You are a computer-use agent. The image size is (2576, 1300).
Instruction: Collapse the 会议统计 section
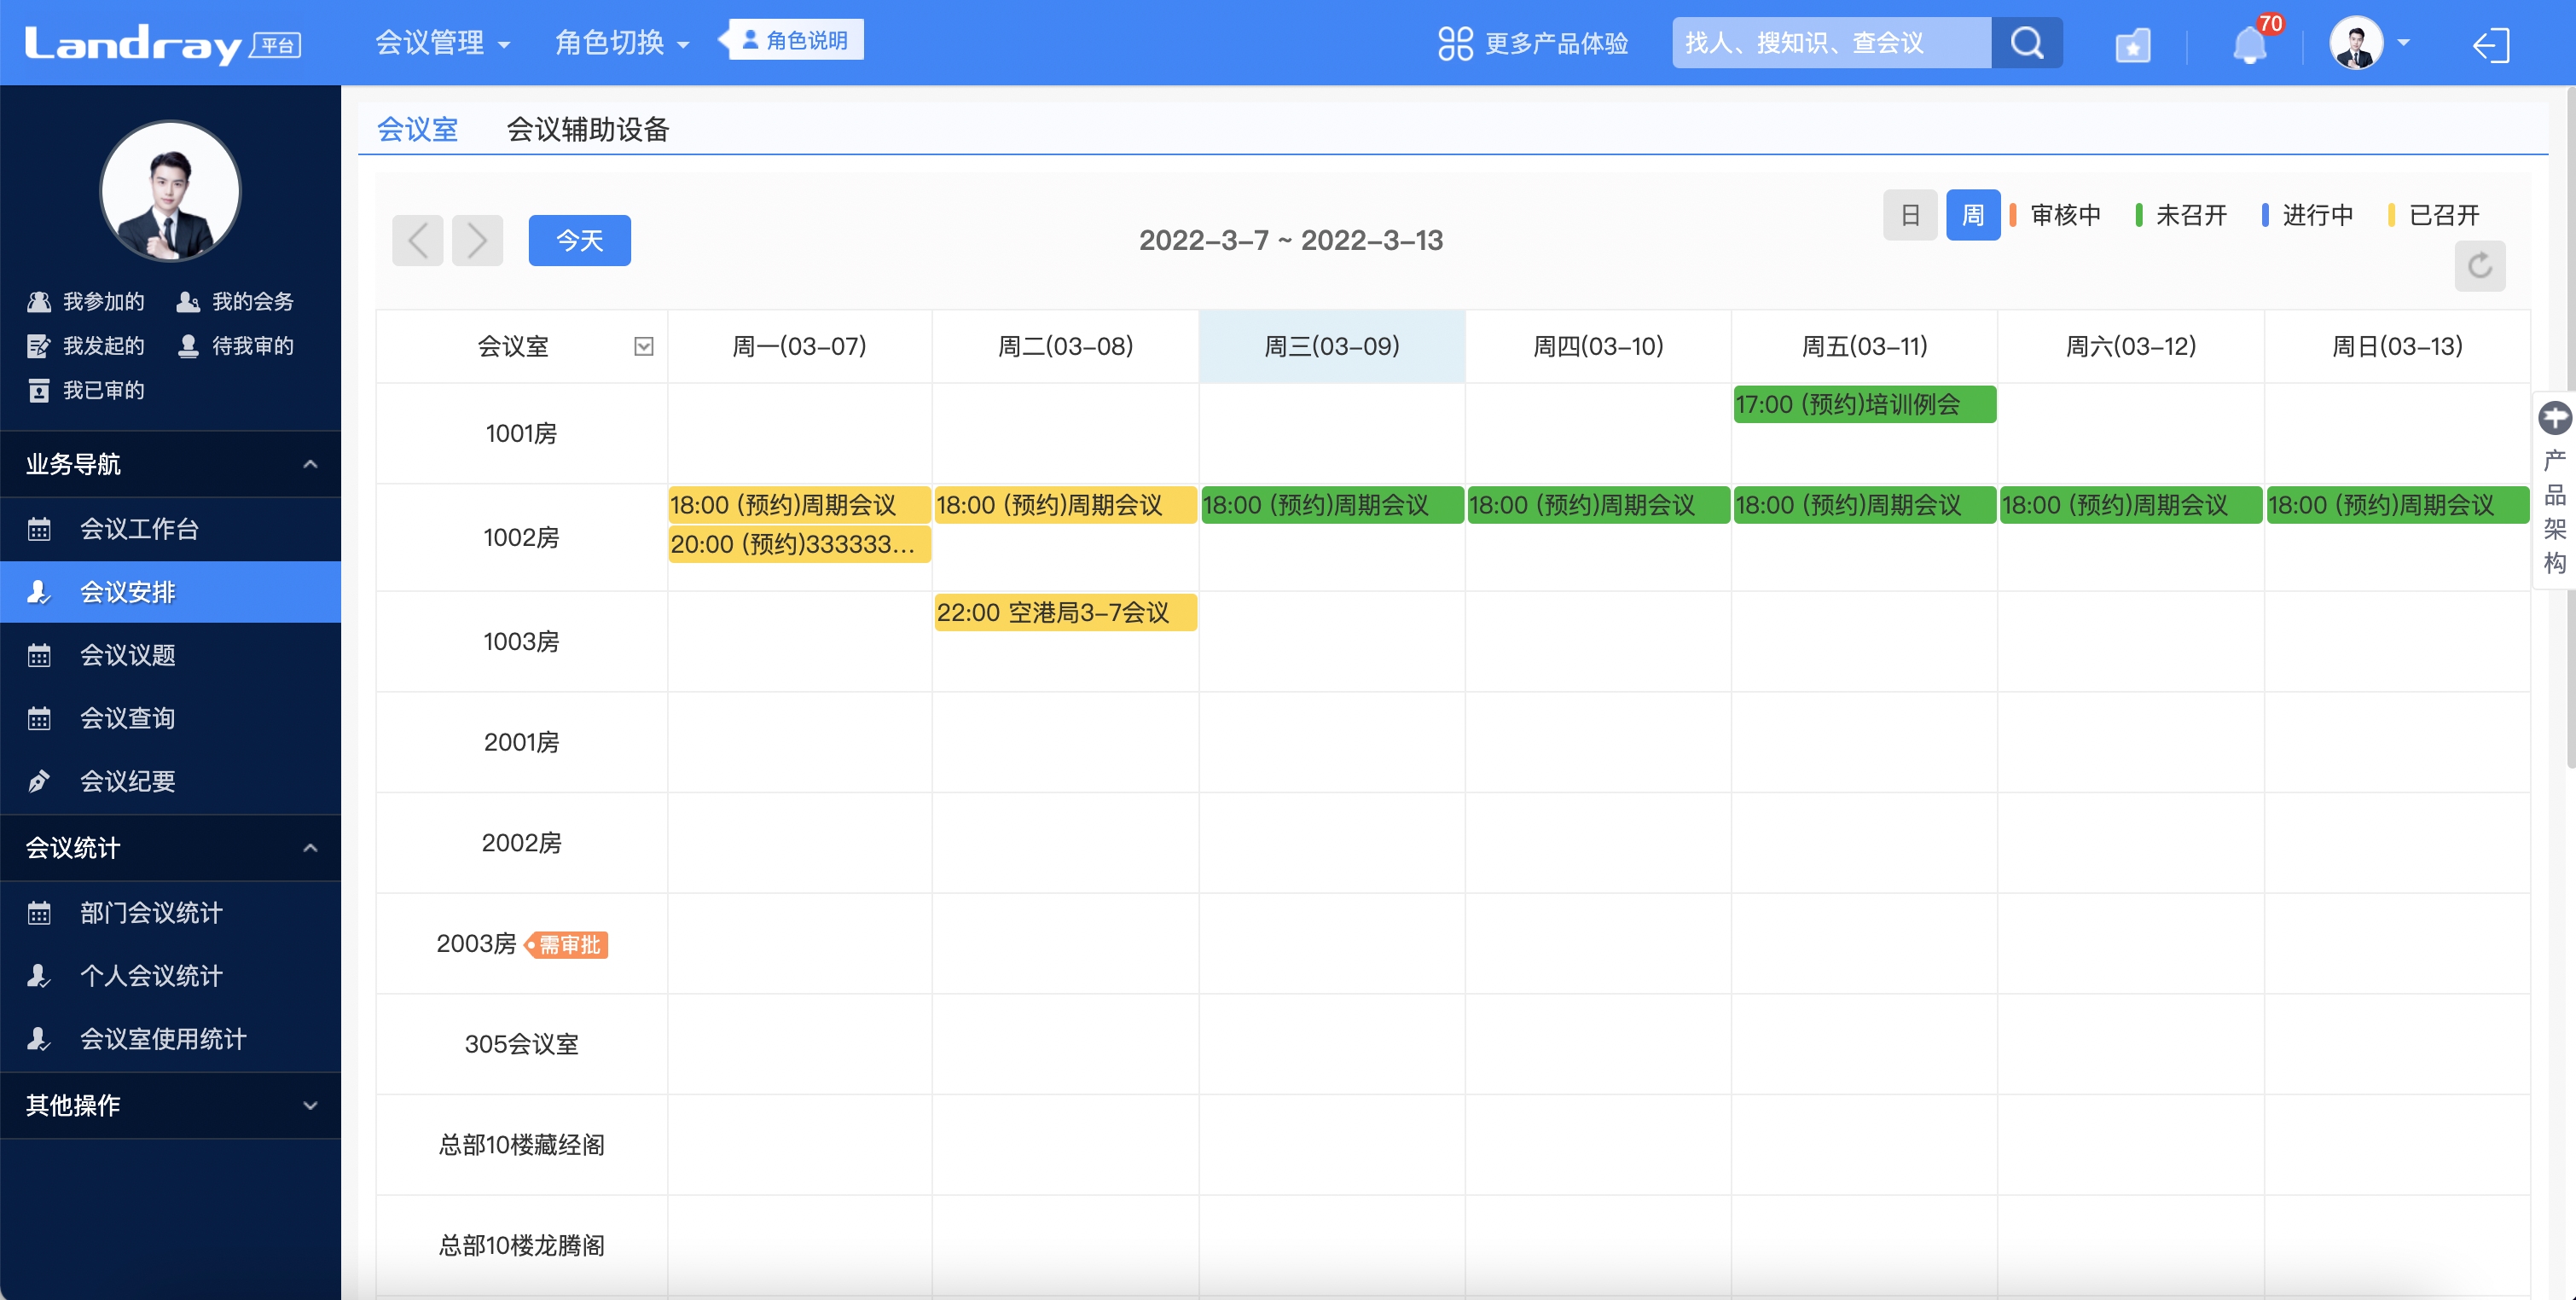[x=310, y=848]
